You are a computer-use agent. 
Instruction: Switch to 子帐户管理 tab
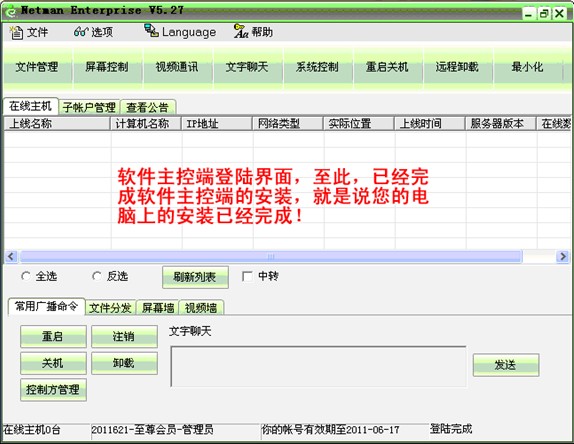coord(89,108)
